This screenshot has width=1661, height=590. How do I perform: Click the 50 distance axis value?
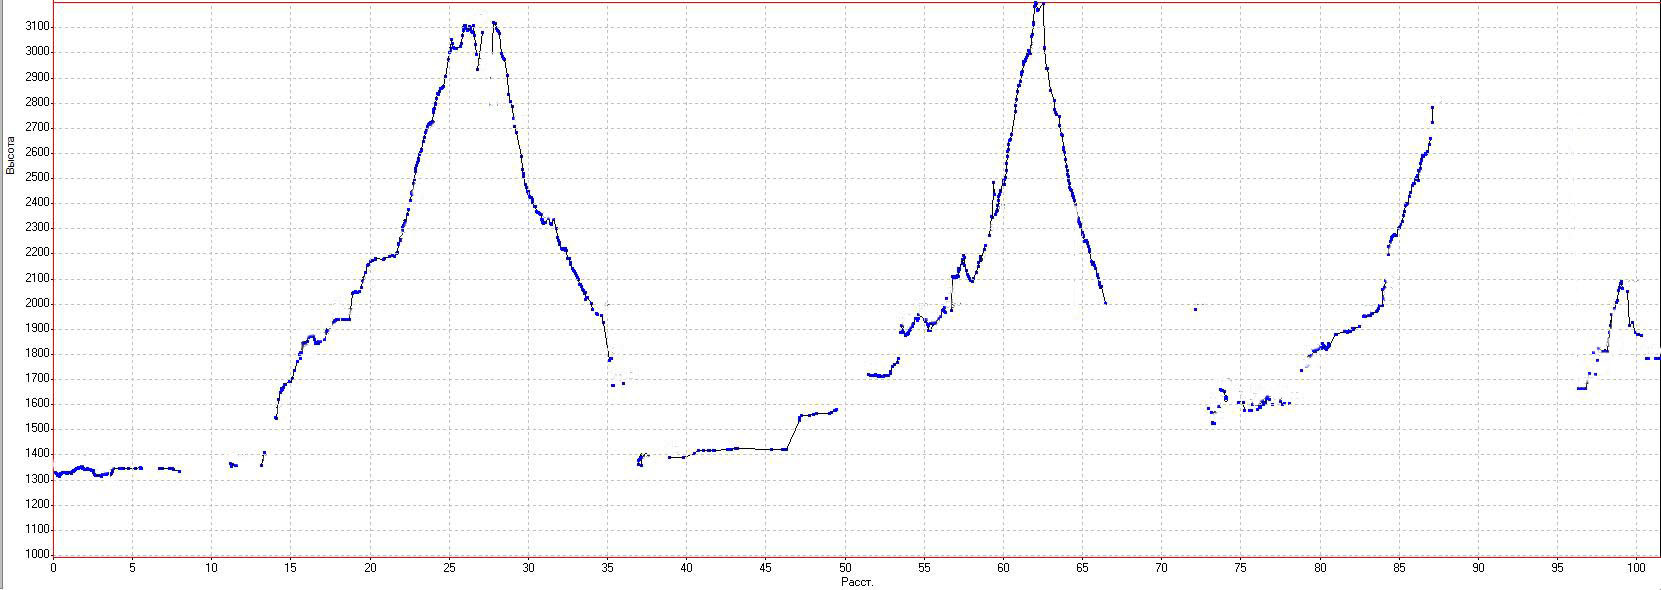coord(845,568)
